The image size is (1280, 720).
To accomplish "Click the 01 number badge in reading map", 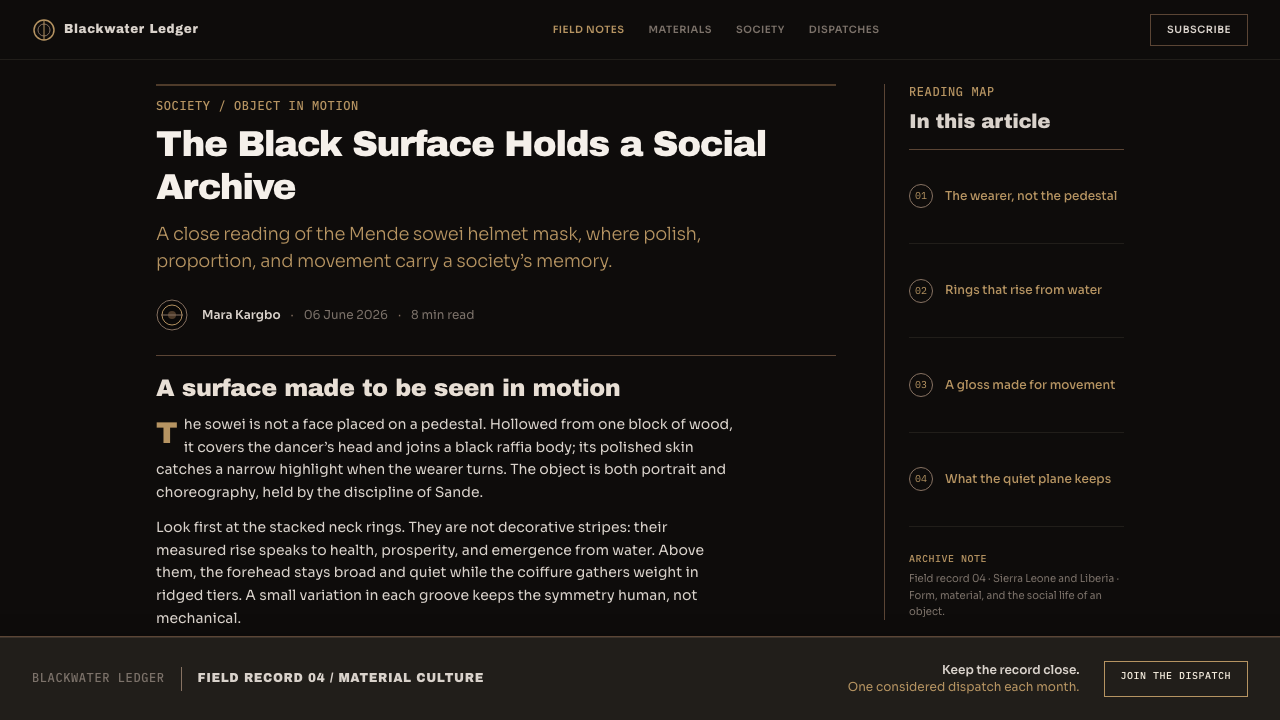I will [x=921, y=196].
